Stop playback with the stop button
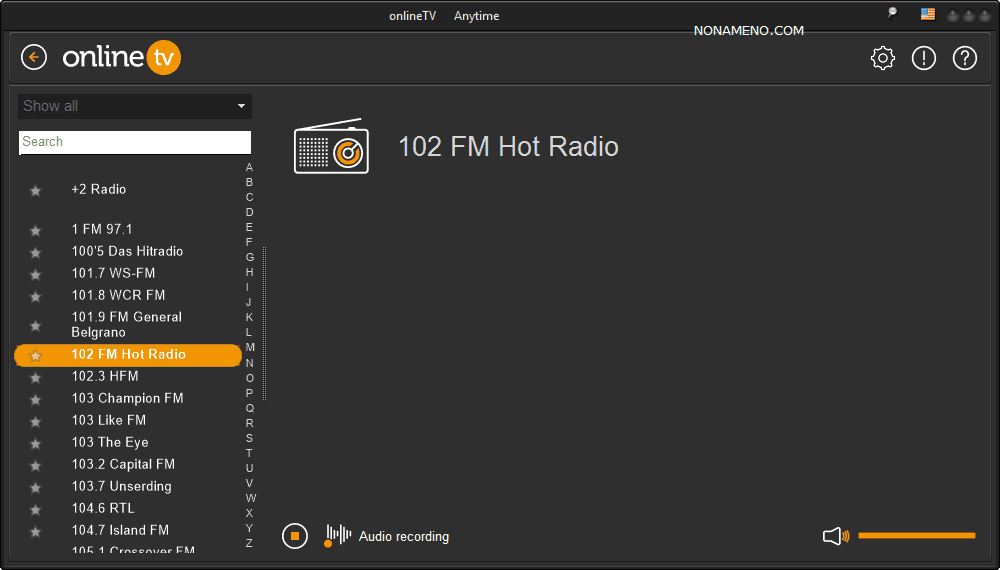Image resolution: width=1000 pixels, height=570 pixels. click(x=294, y=536)
